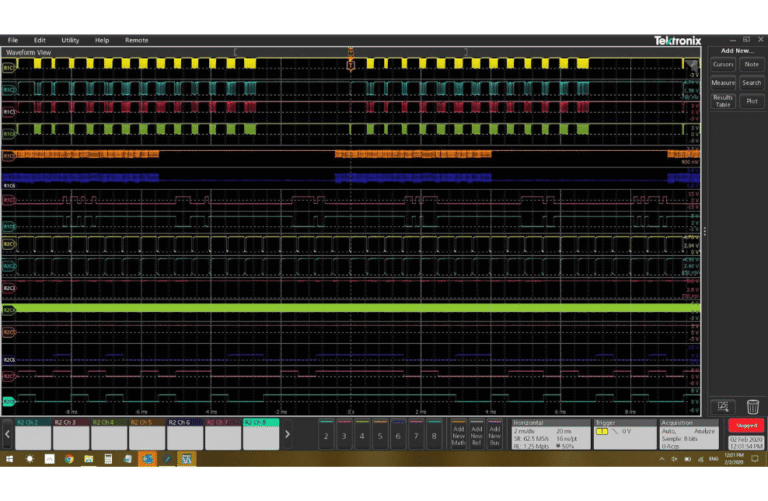The image size is (768, 501).
Task: Click Add New Math button
Action: tap(458, 434)
